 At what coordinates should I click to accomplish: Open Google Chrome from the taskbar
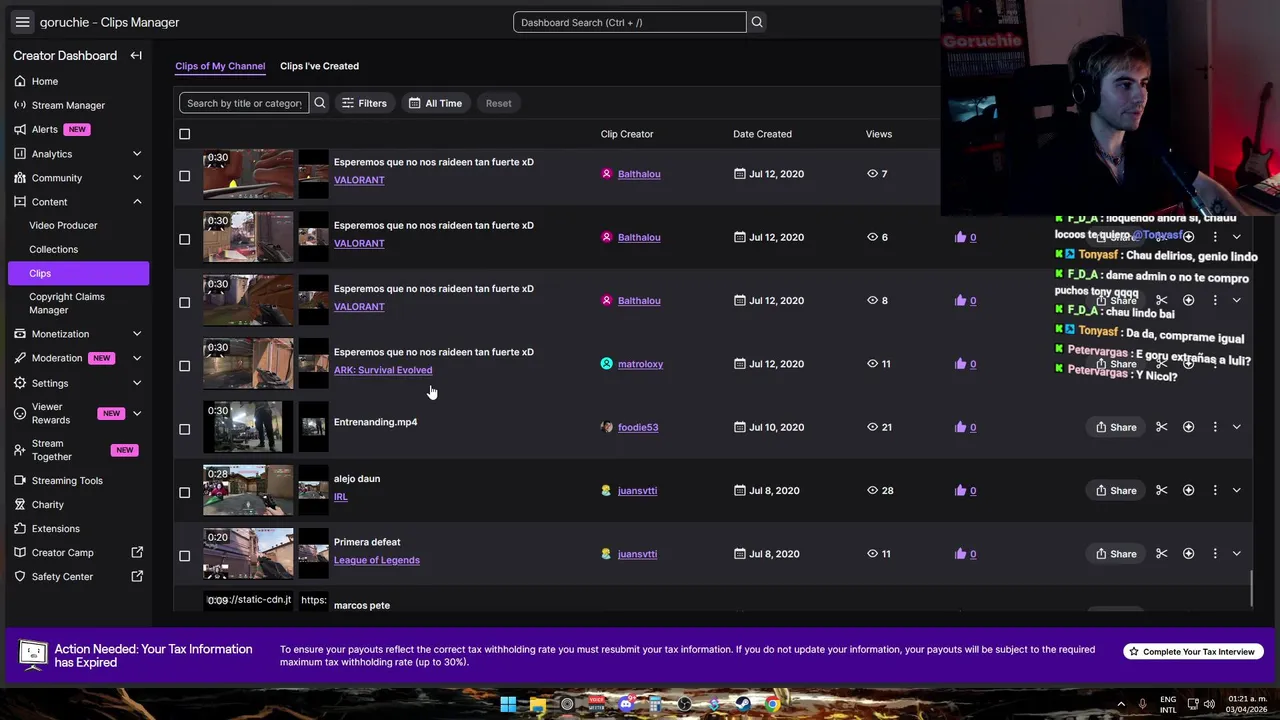pyautogui.click(x=772, y=704)
